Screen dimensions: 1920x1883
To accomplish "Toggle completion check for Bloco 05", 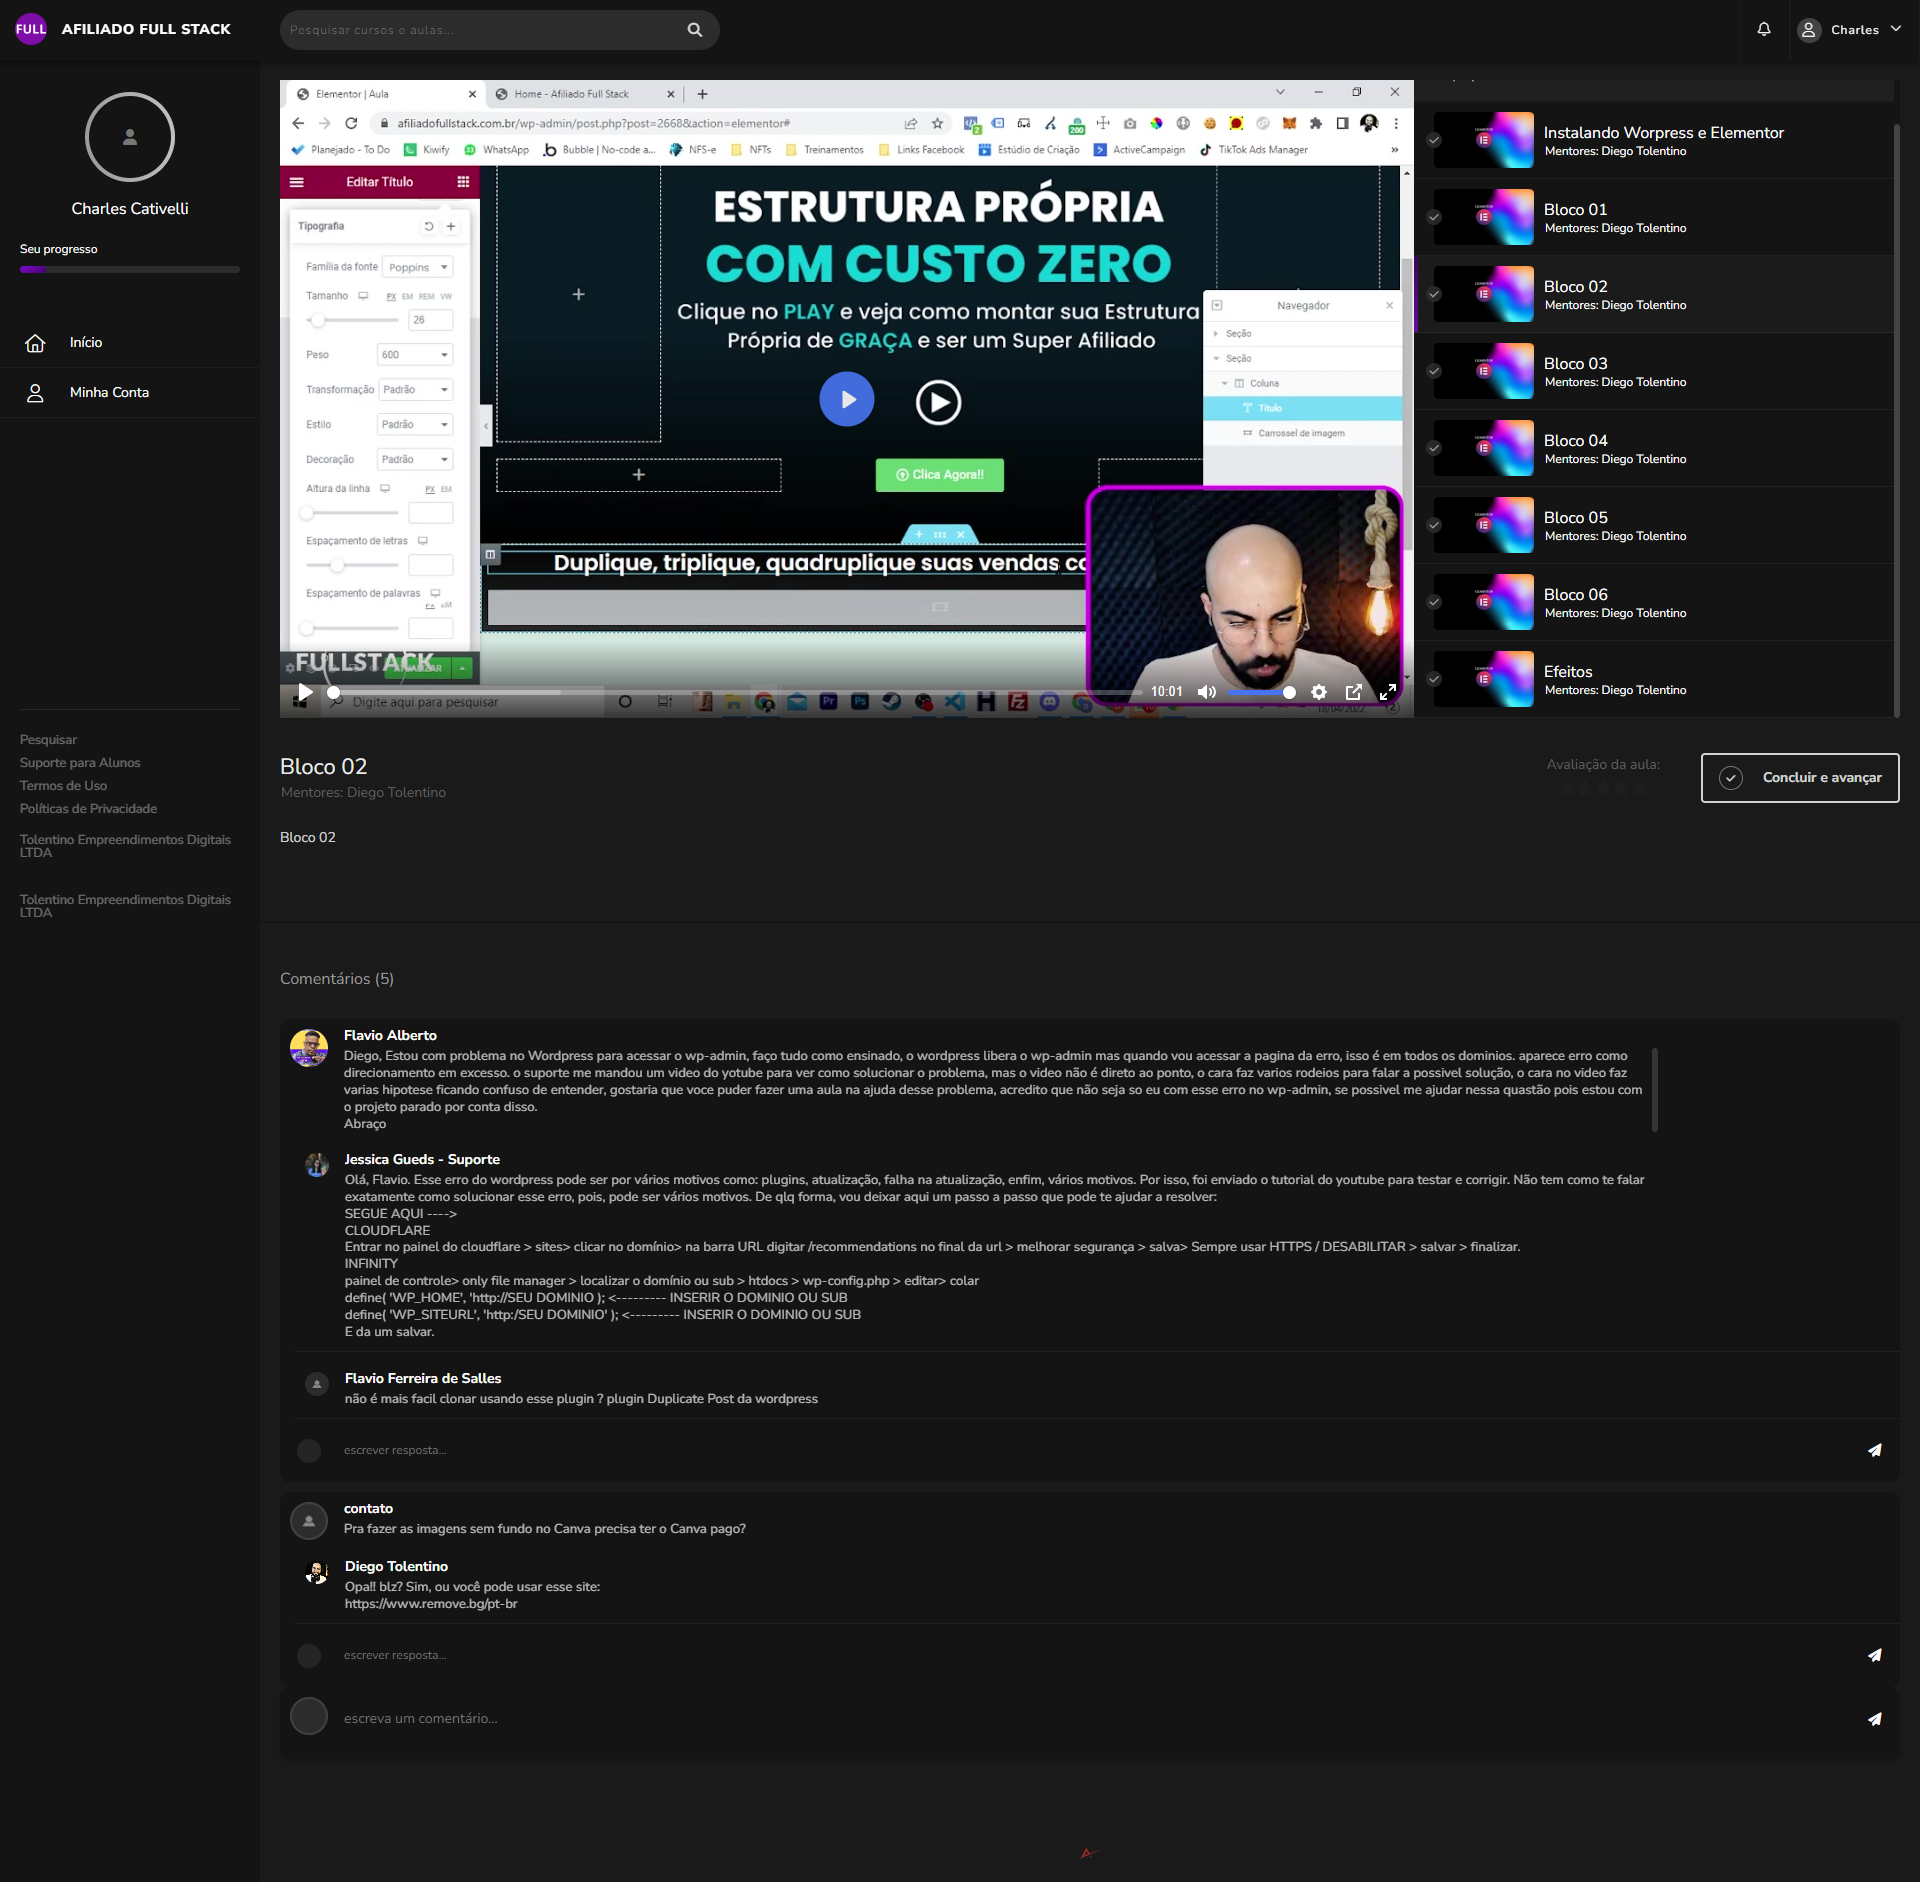I will 1434,525.
